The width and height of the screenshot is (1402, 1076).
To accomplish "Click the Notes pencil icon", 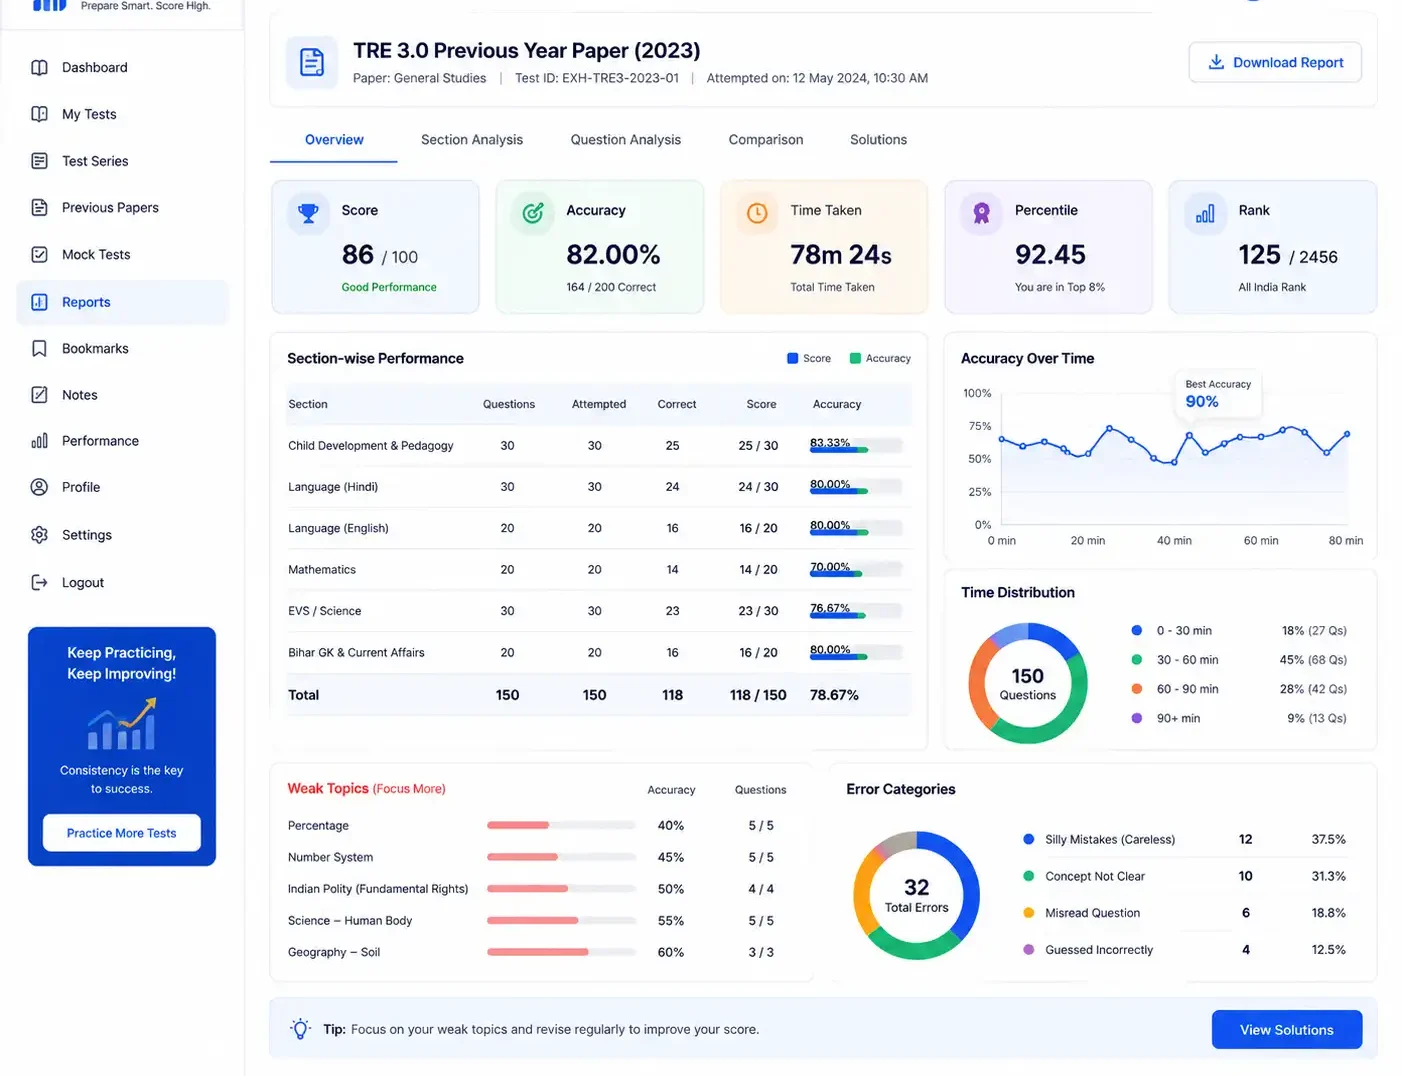I will [39, 395].
